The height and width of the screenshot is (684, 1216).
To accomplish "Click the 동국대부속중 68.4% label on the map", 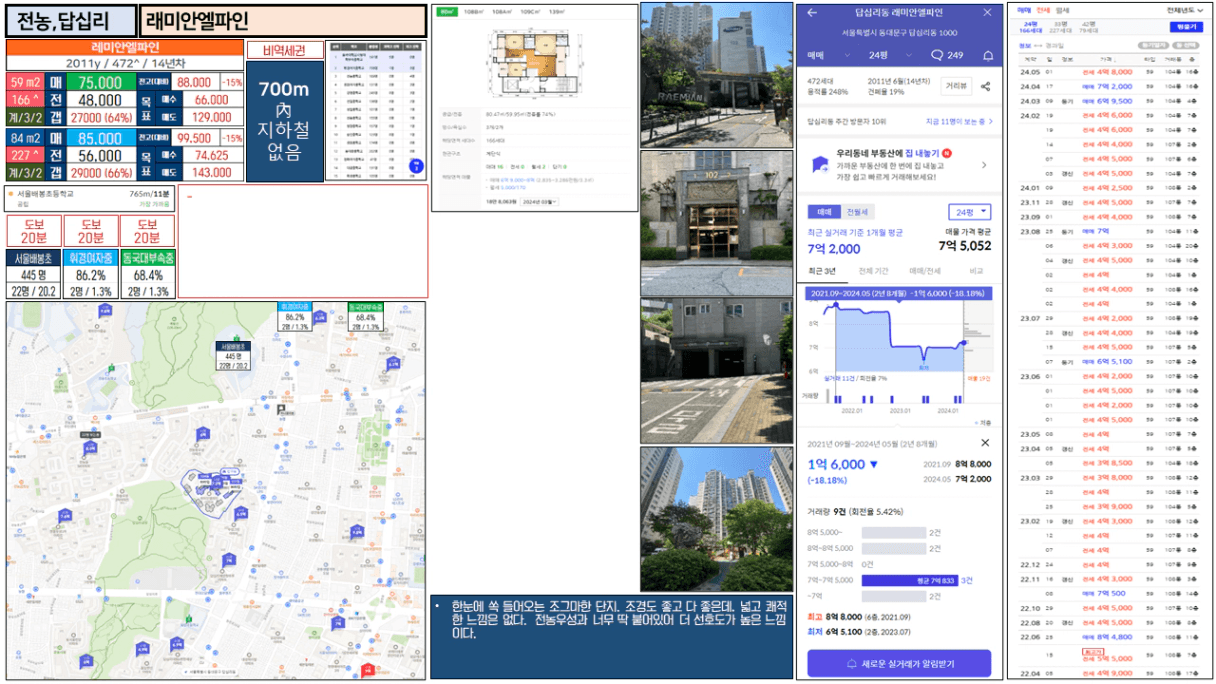I will tap(364, 315).
